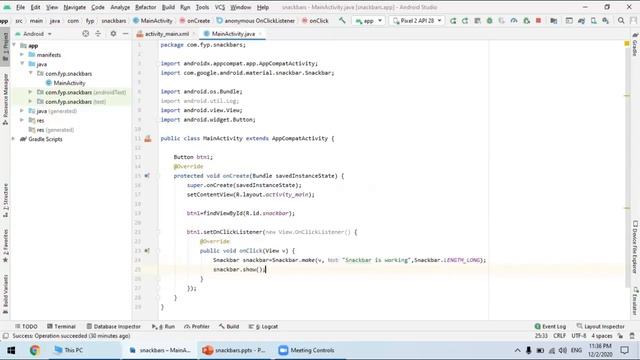Click override gutter icon next to onCreate
Viewport: 640px width, 360px height.
tap(147, 176)
